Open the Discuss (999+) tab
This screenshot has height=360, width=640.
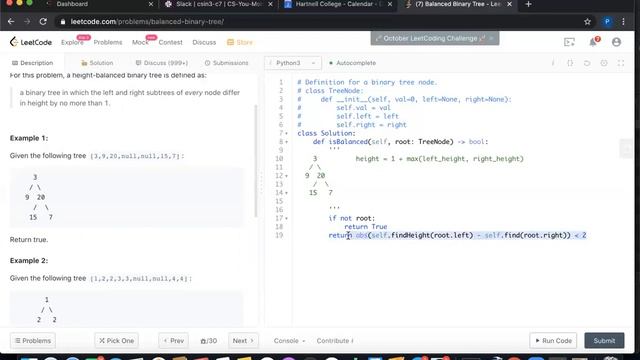click(x=162, y=63)
